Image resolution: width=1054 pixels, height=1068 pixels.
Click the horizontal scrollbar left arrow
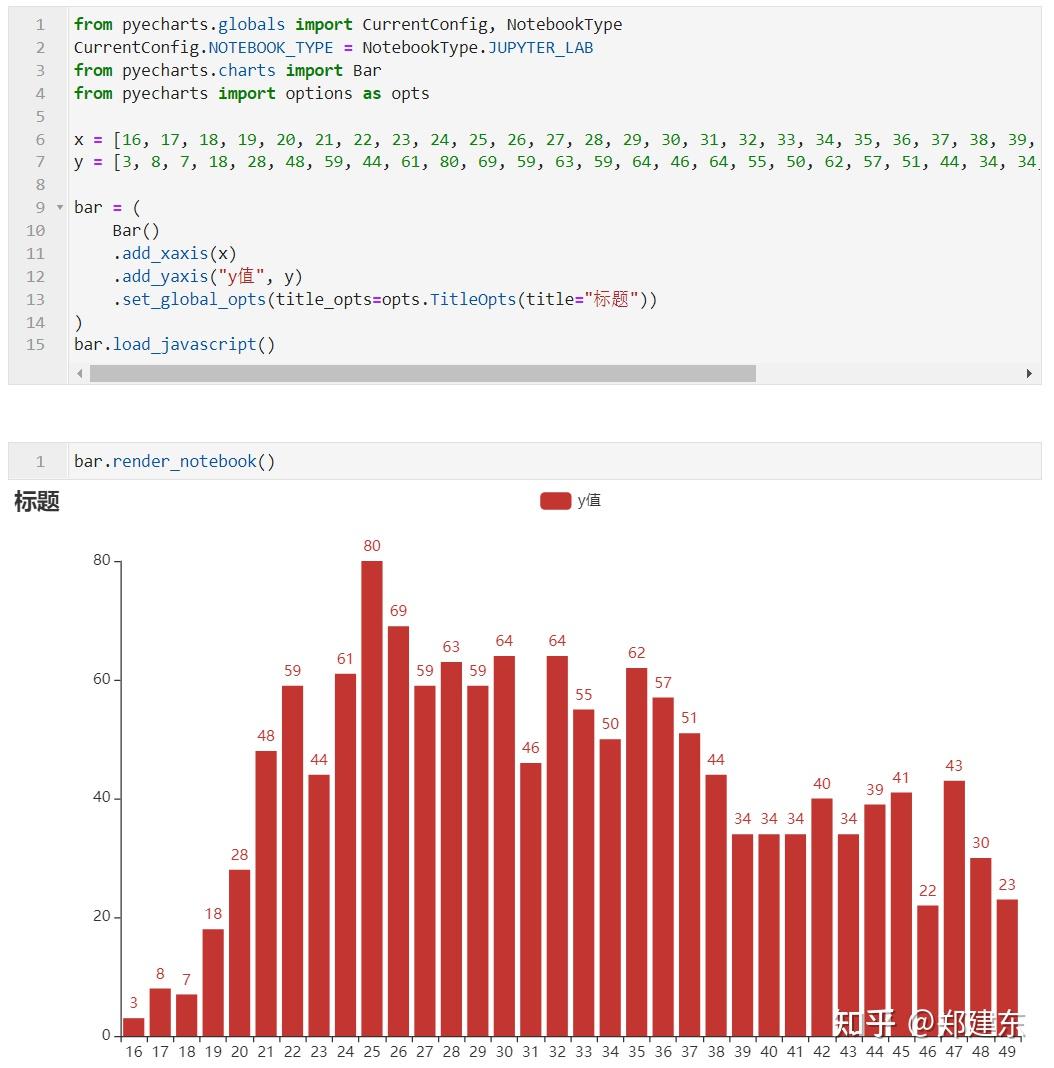tap(80, 373)
